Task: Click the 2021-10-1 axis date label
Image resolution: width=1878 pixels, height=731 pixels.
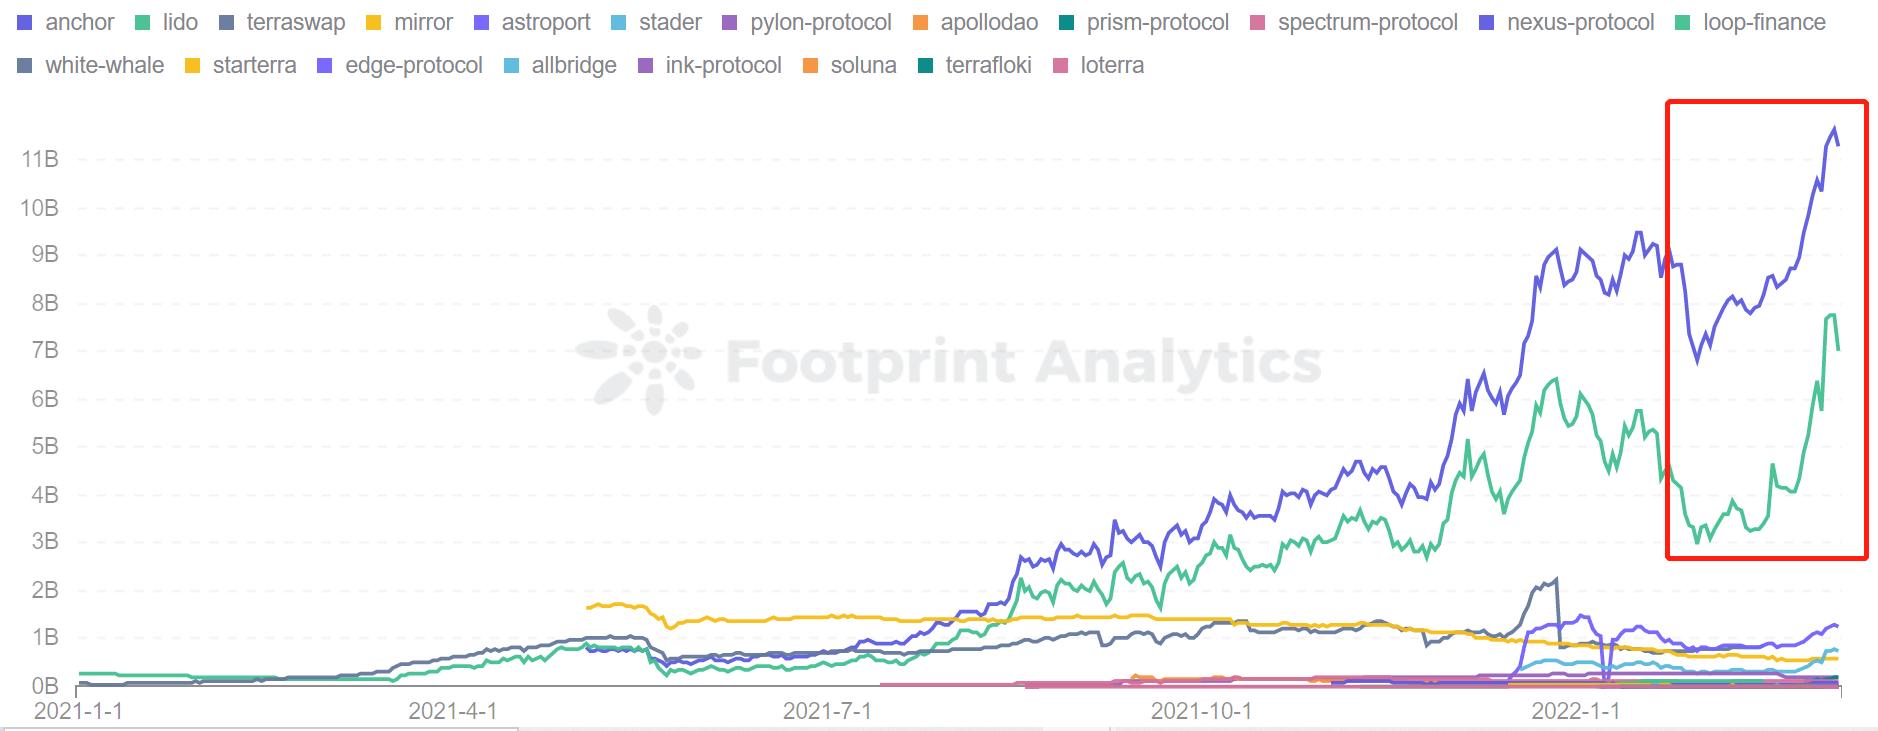Action: tap(1201, 711)
